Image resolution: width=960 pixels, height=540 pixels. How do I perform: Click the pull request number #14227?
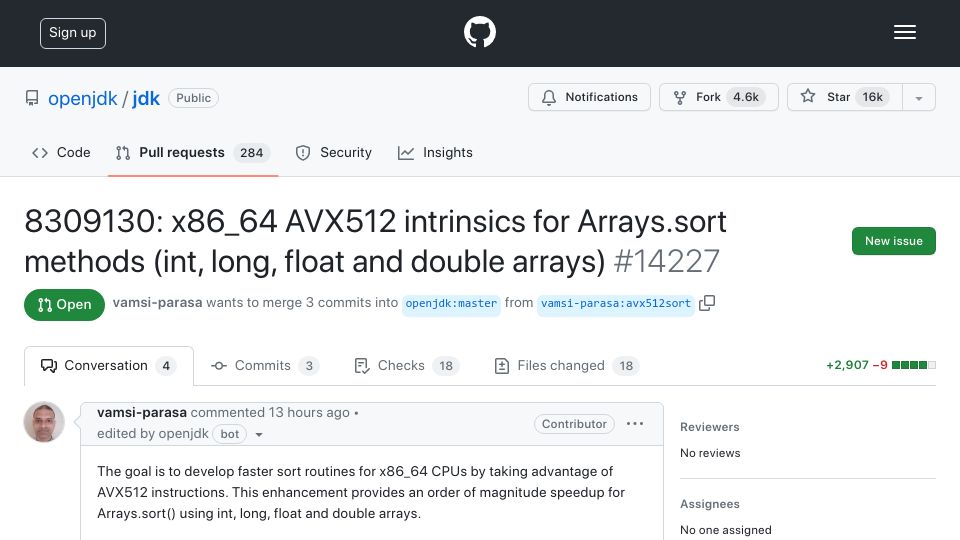[x=667, y=262]
